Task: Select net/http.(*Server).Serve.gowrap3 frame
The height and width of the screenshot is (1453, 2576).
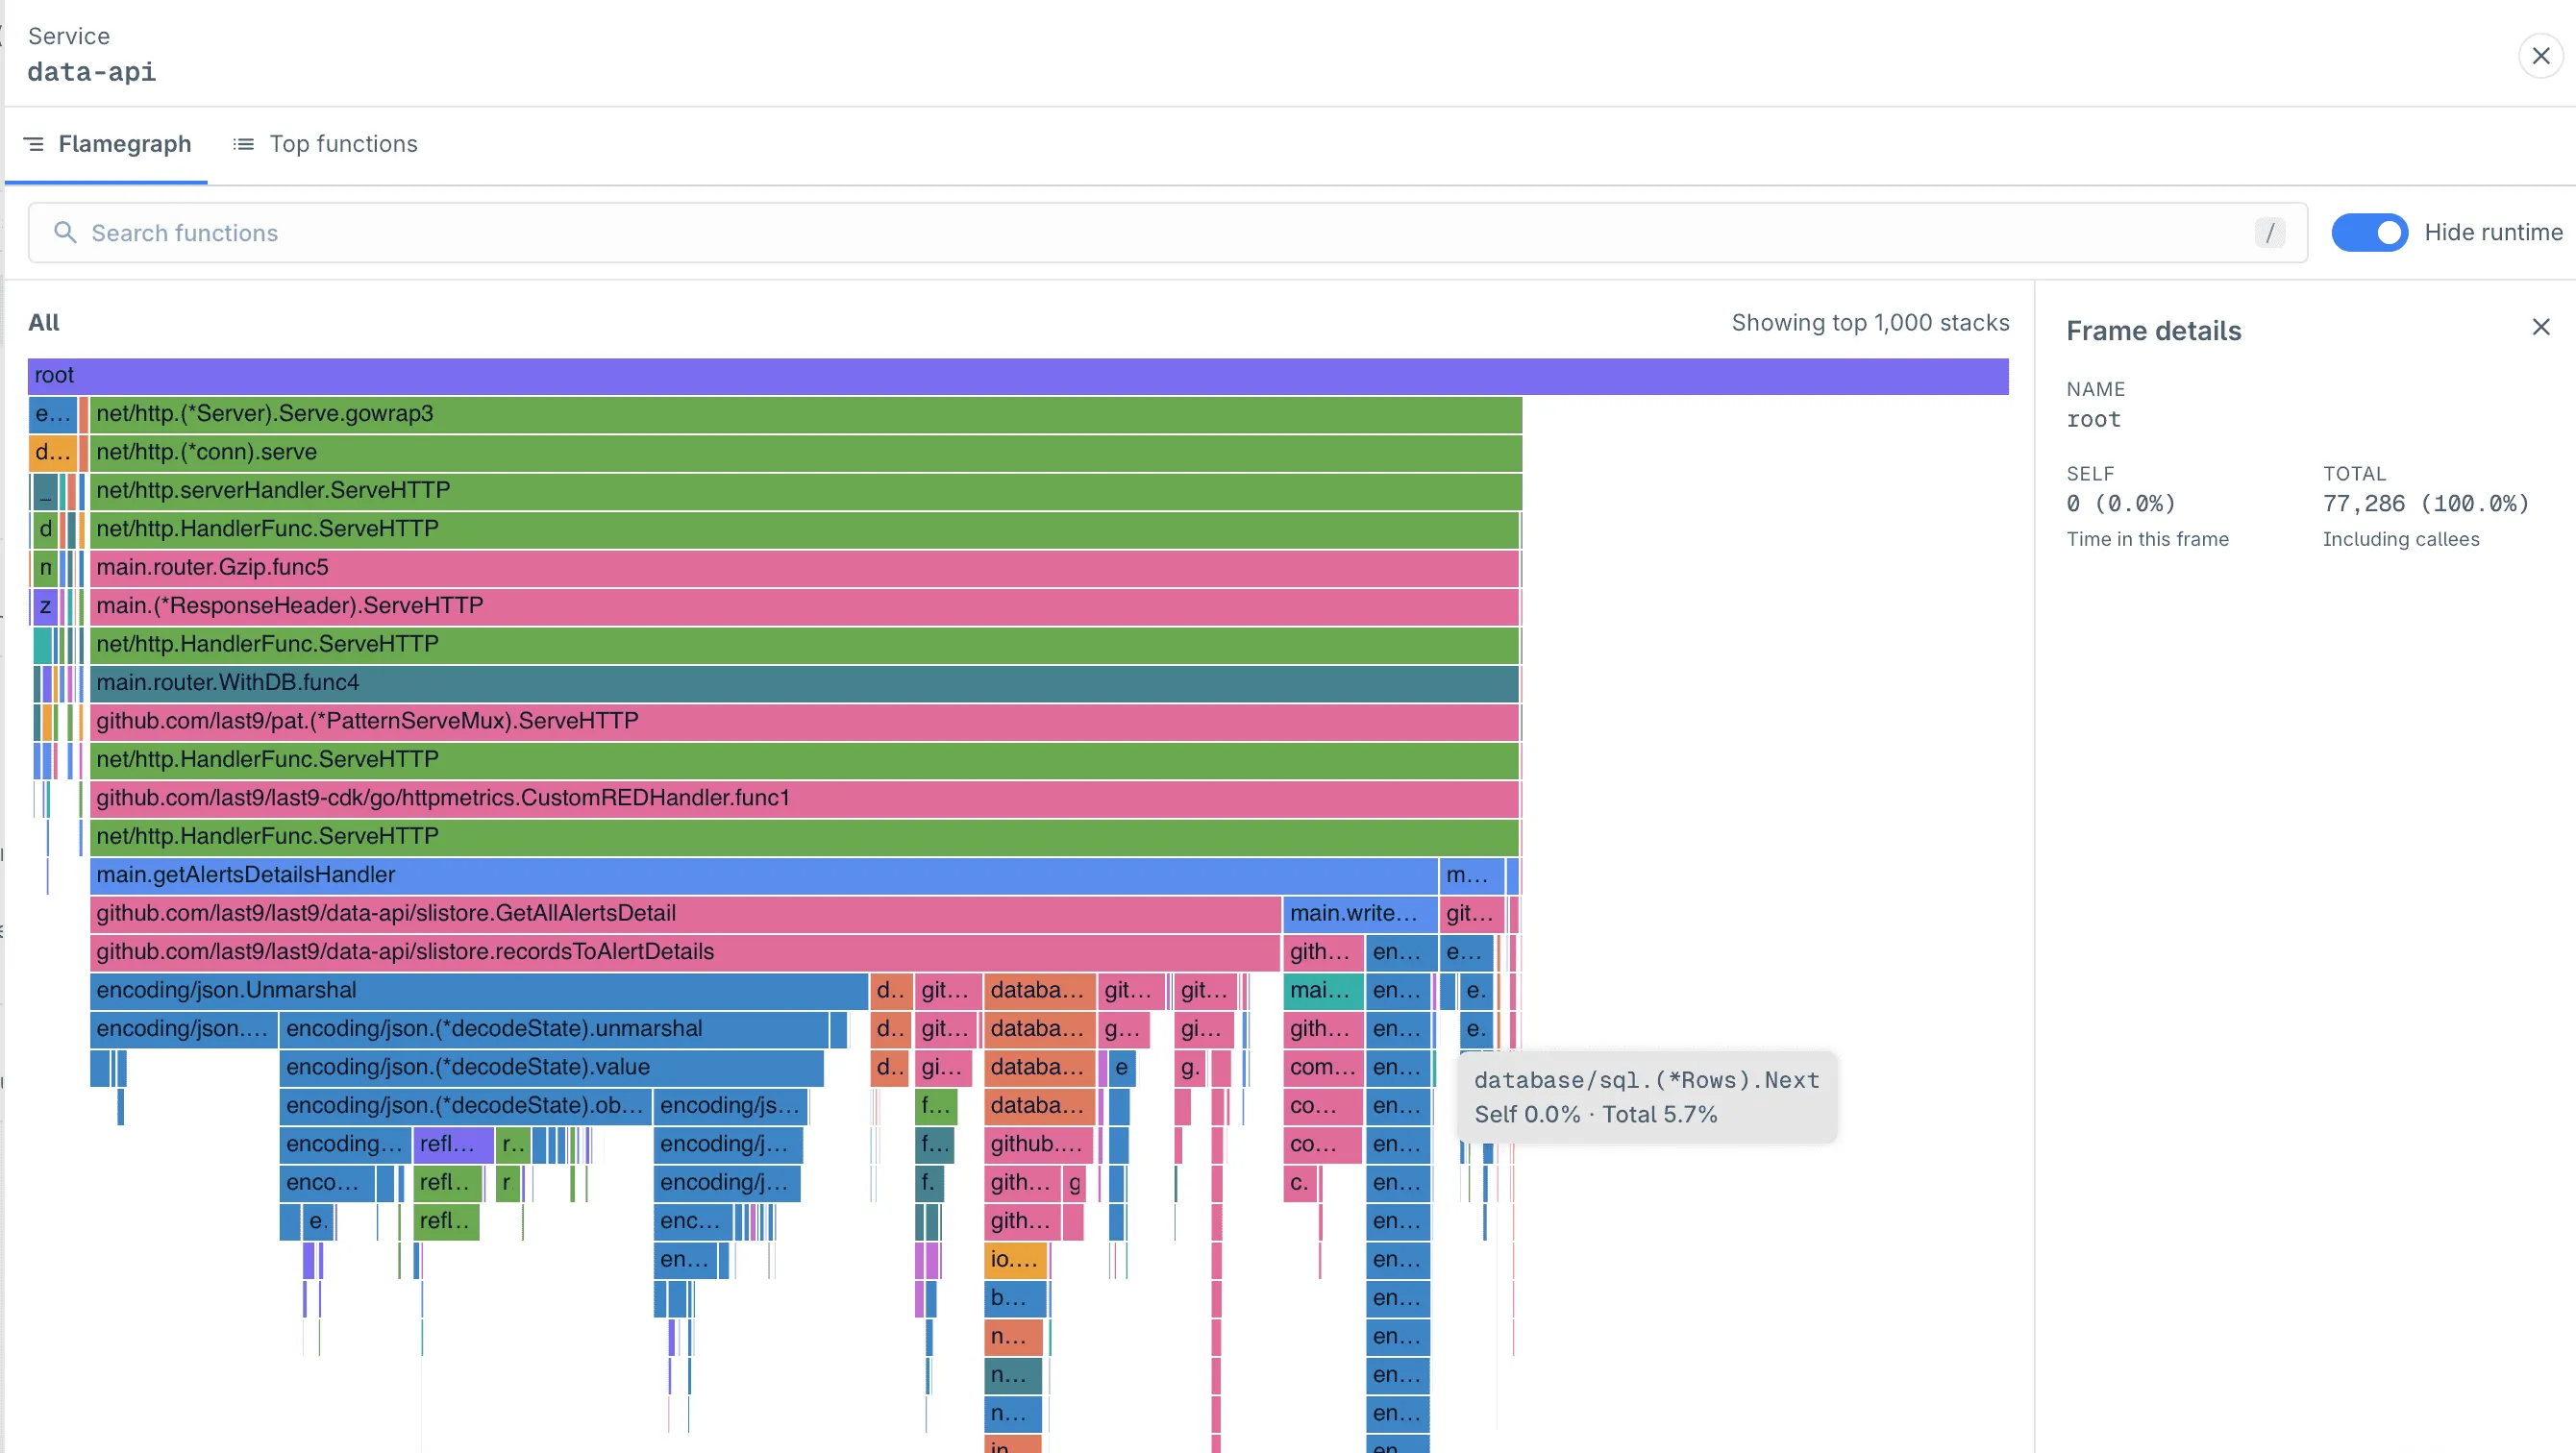Action: 806,414
